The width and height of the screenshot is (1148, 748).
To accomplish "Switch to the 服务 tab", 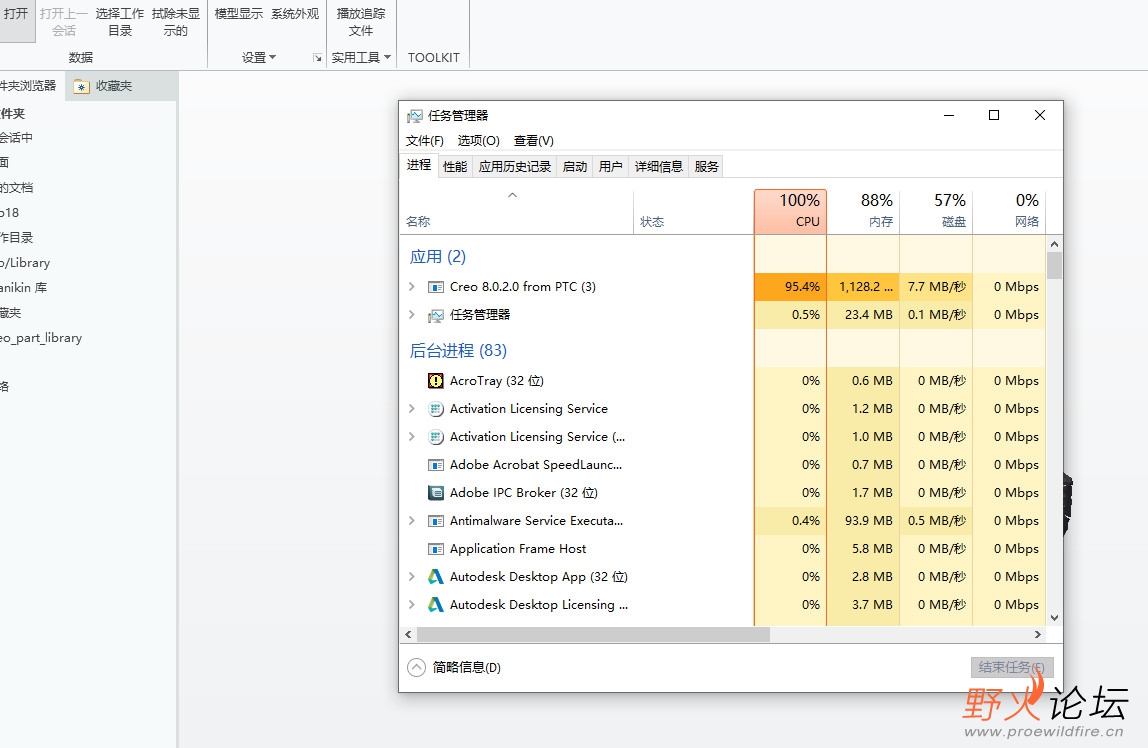I will tap(707, 167).
